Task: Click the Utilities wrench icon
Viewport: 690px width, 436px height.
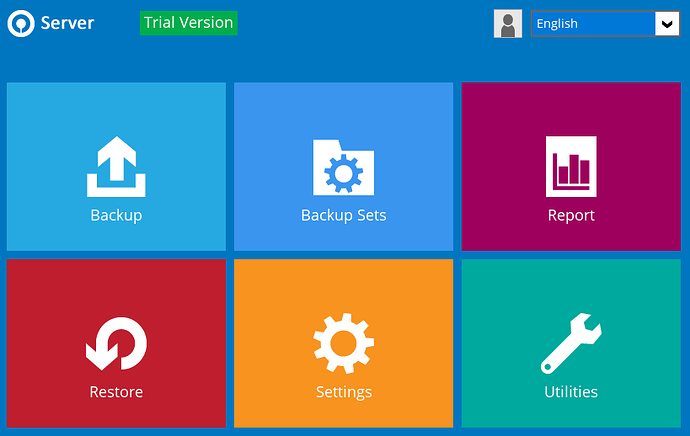Action: [x=571, y=343]
